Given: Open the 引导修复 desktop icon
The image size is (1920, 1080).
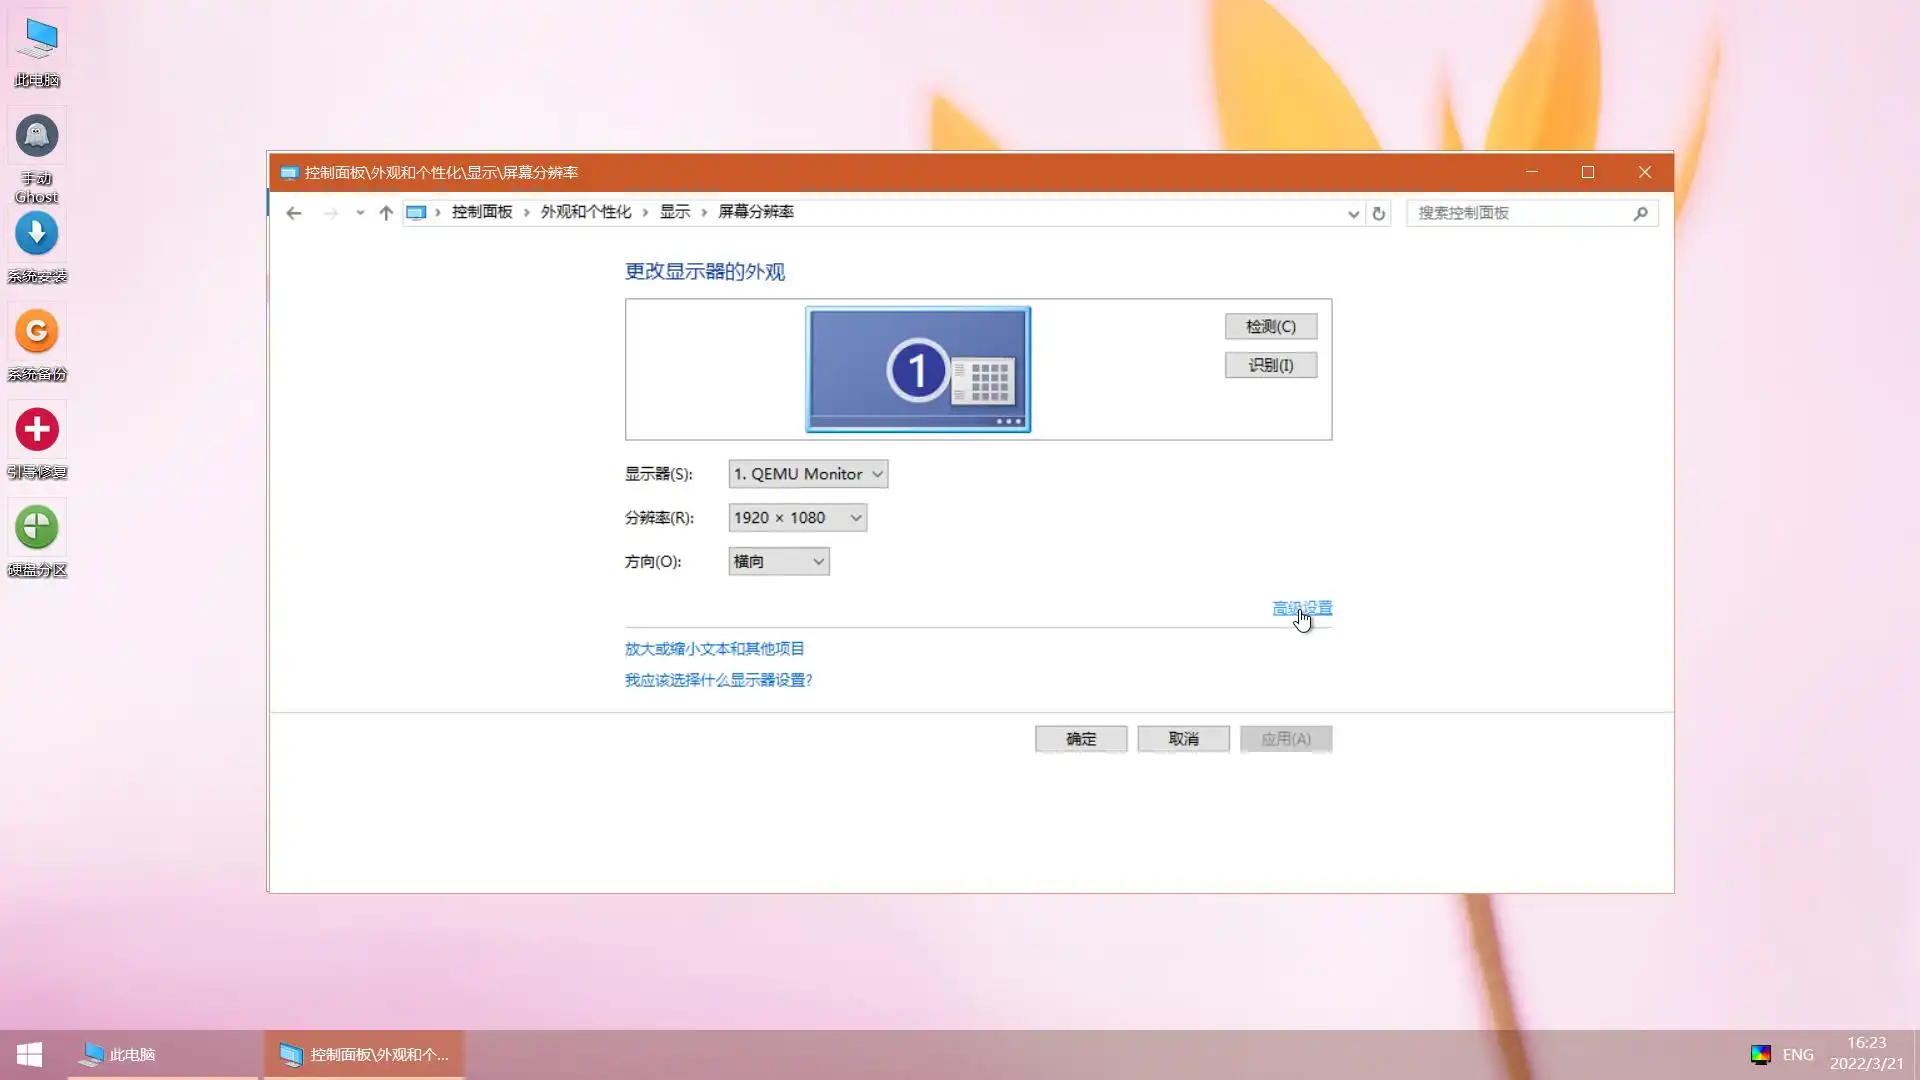Looking at the screenshot, I should 37,431.
